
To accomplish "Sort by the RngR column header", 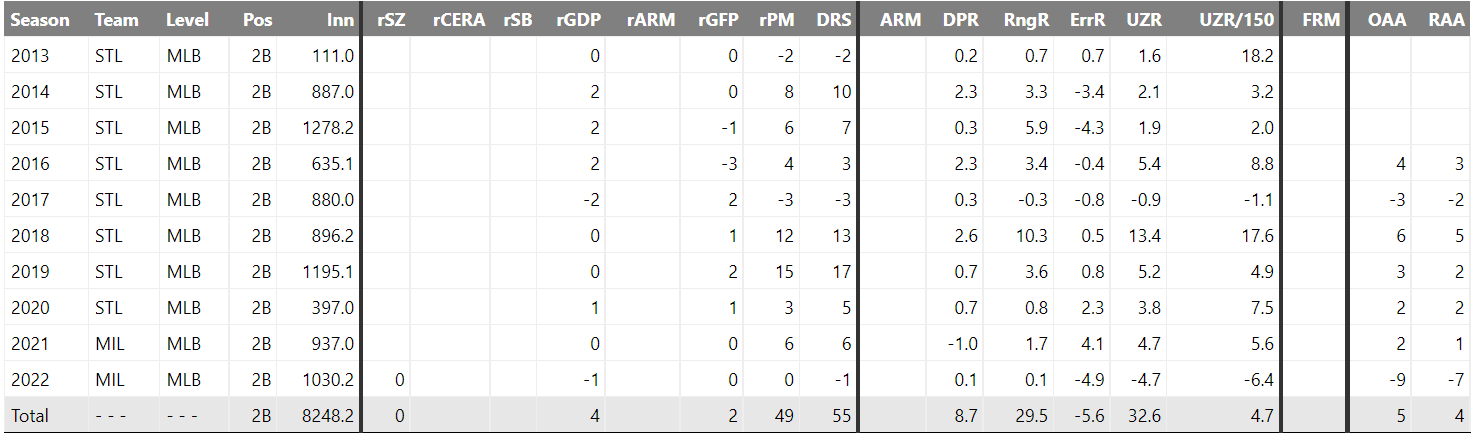I will [x=1027, y=20].
